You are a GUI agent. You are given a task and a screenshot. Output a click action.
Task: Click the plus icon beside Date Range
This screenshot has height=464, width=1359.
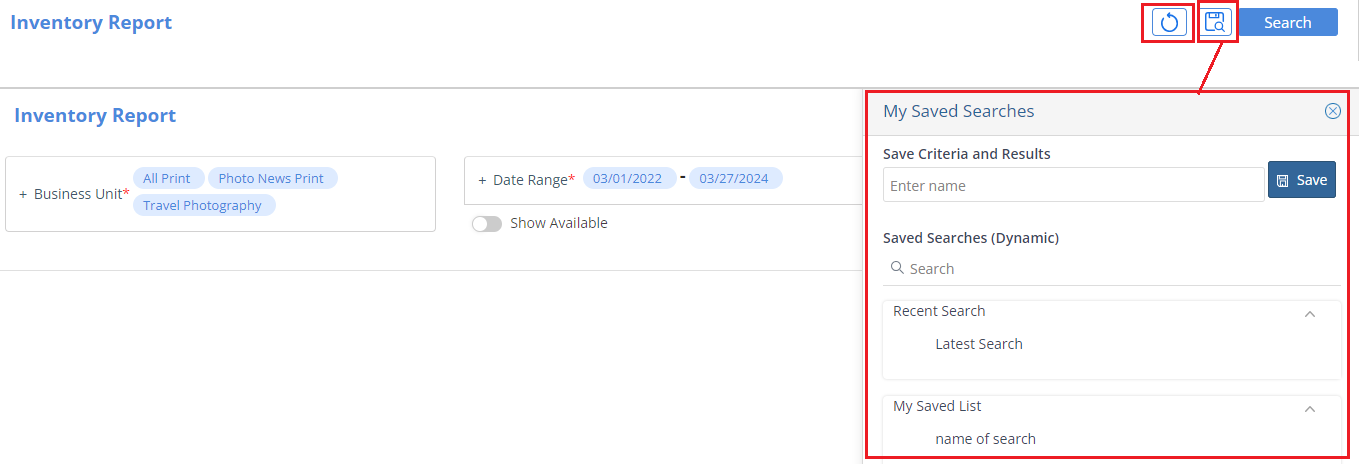click(482, 180)
